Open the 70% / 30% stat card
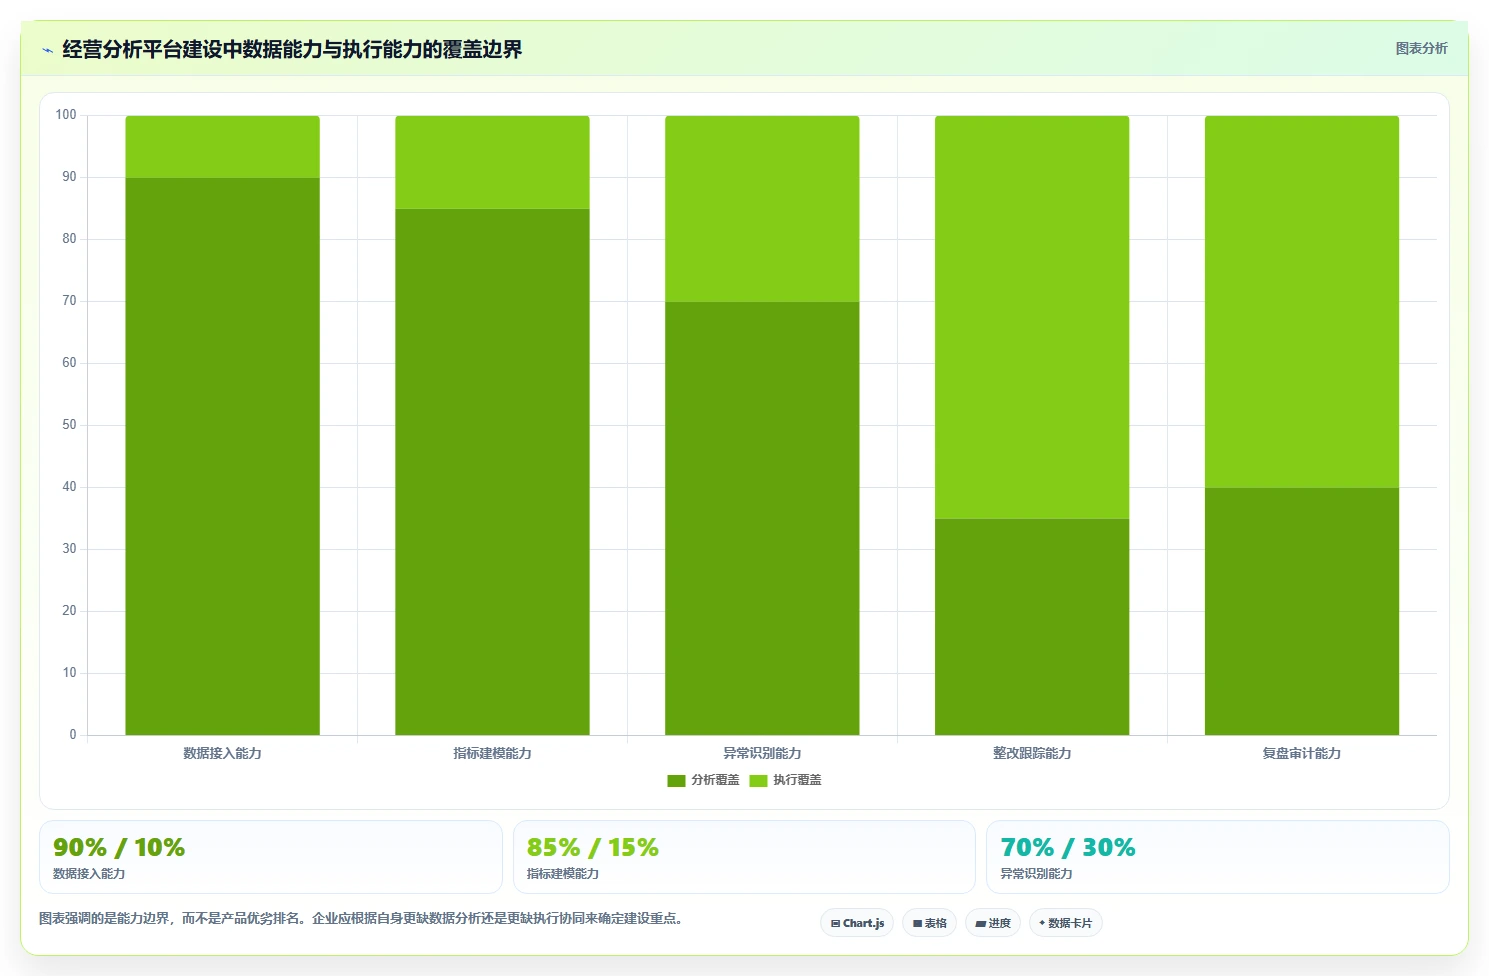 tap(1217, 857)
